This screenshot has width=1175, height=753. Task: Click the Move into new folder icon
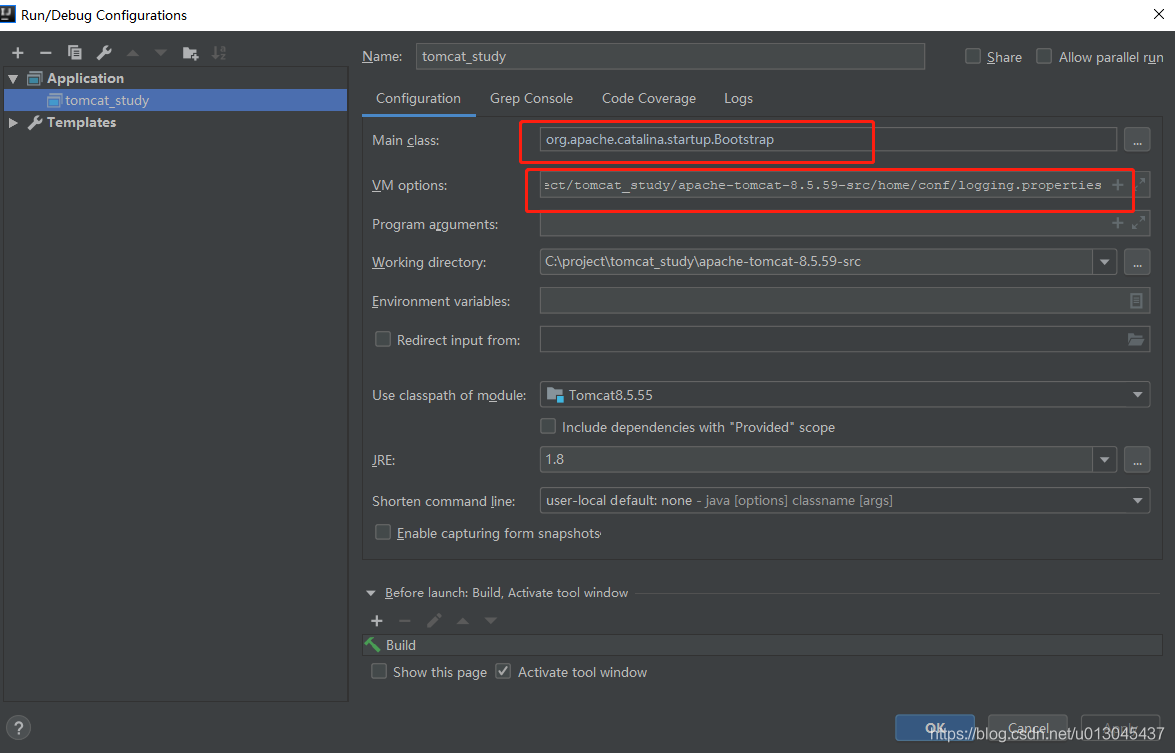[x=190, y=53]
